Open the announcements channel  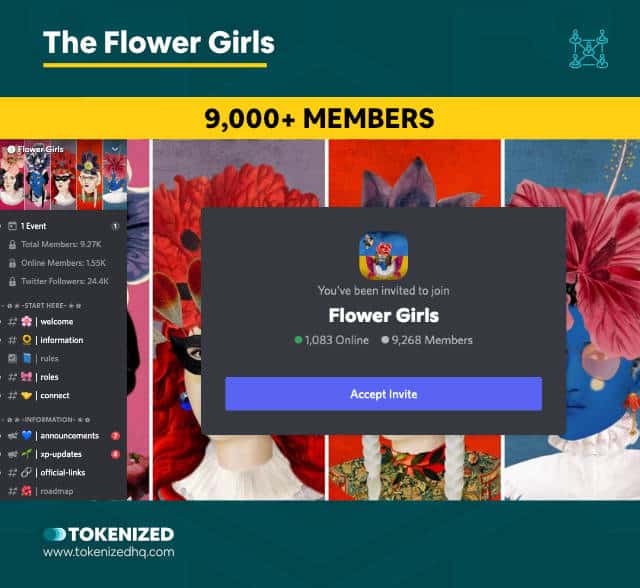(x=62, y=436)
